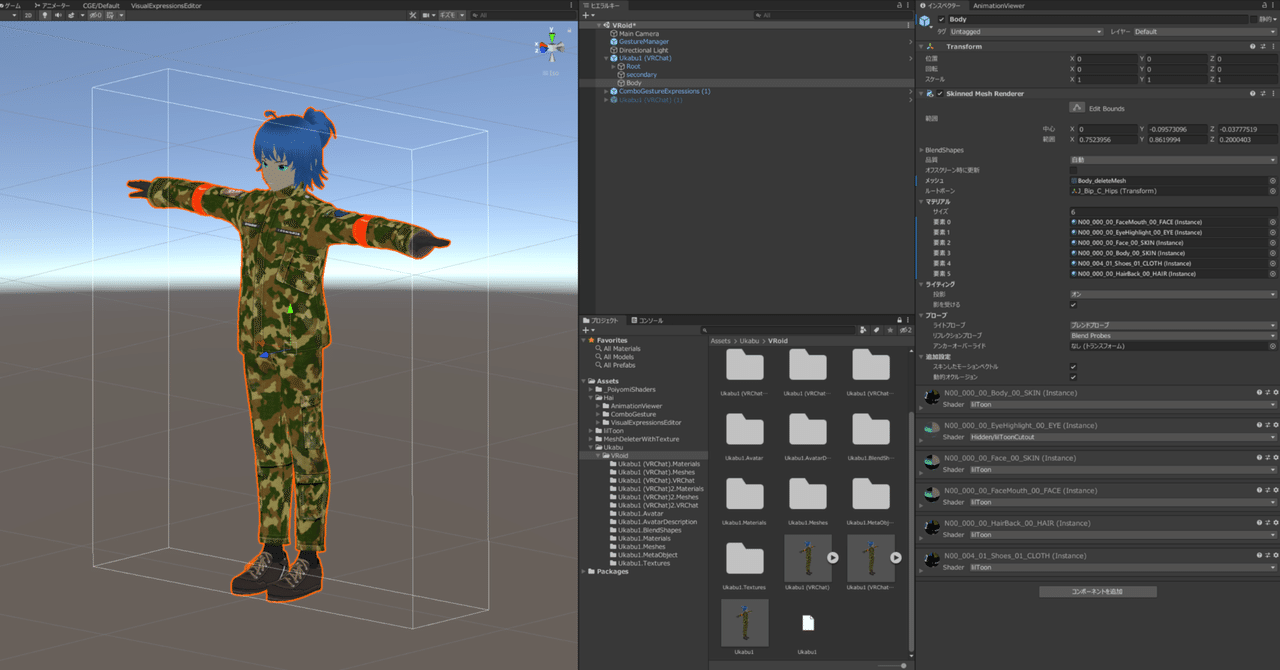Click the search-by-label icon in the Project toolbar
This screenshot has height=670, width=1280.
[x=877, y=329]
